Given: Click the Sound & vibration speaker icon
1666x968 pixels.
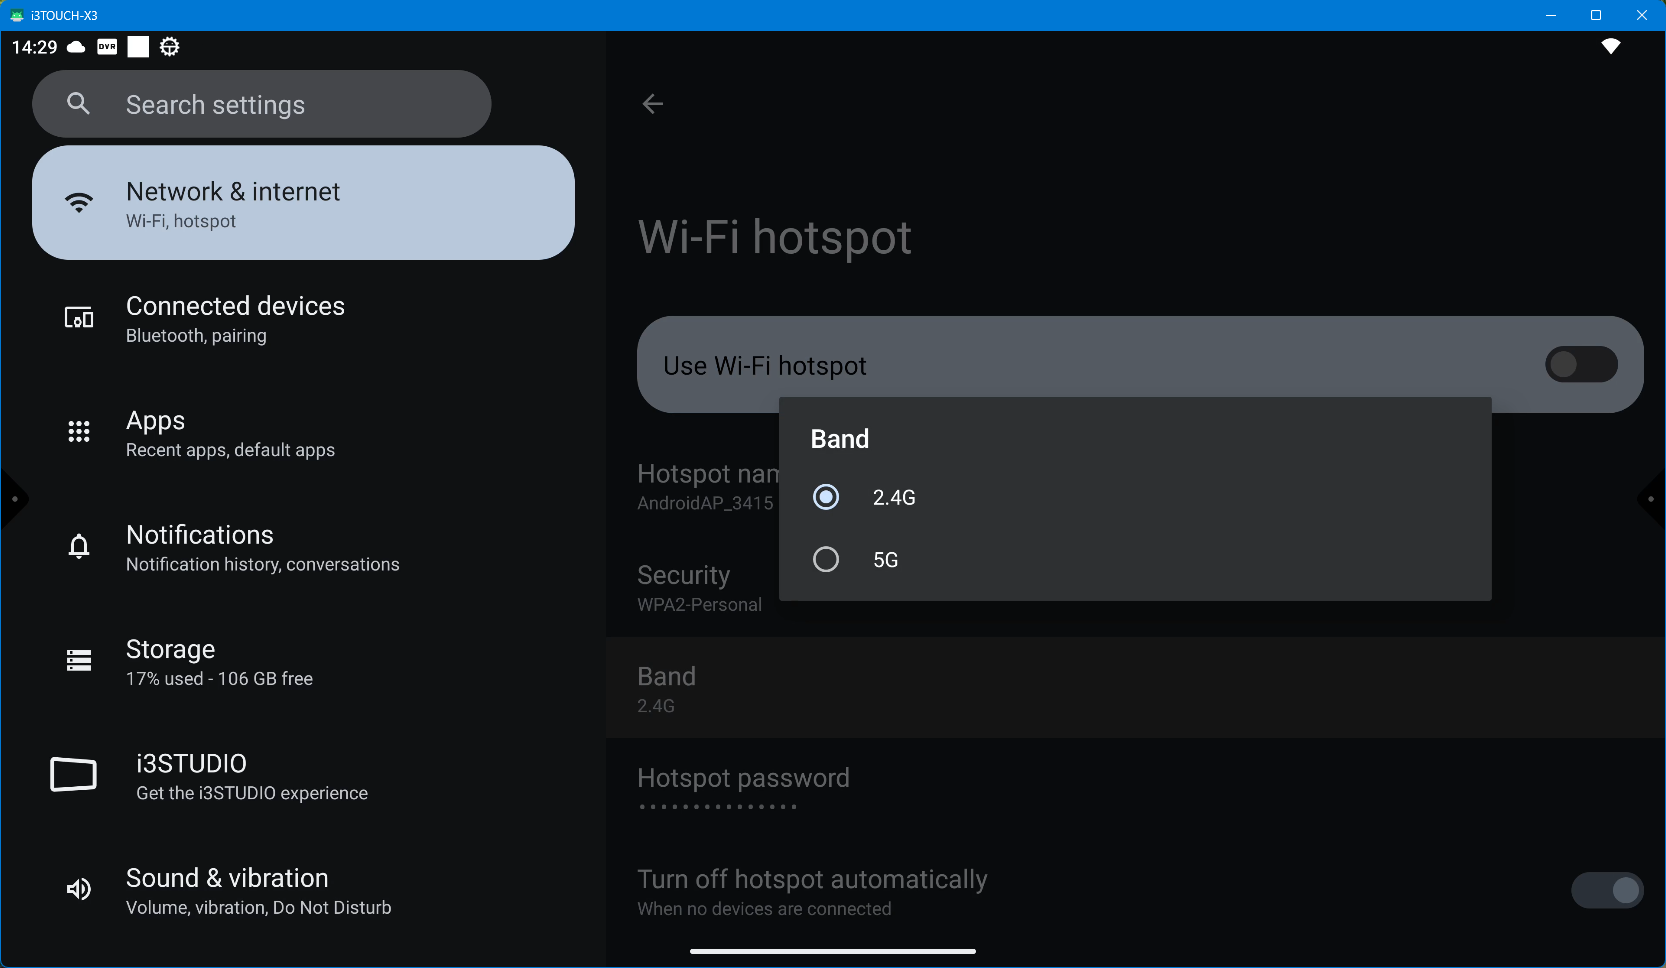Looking at the screenshot, I should coord(79,889).
